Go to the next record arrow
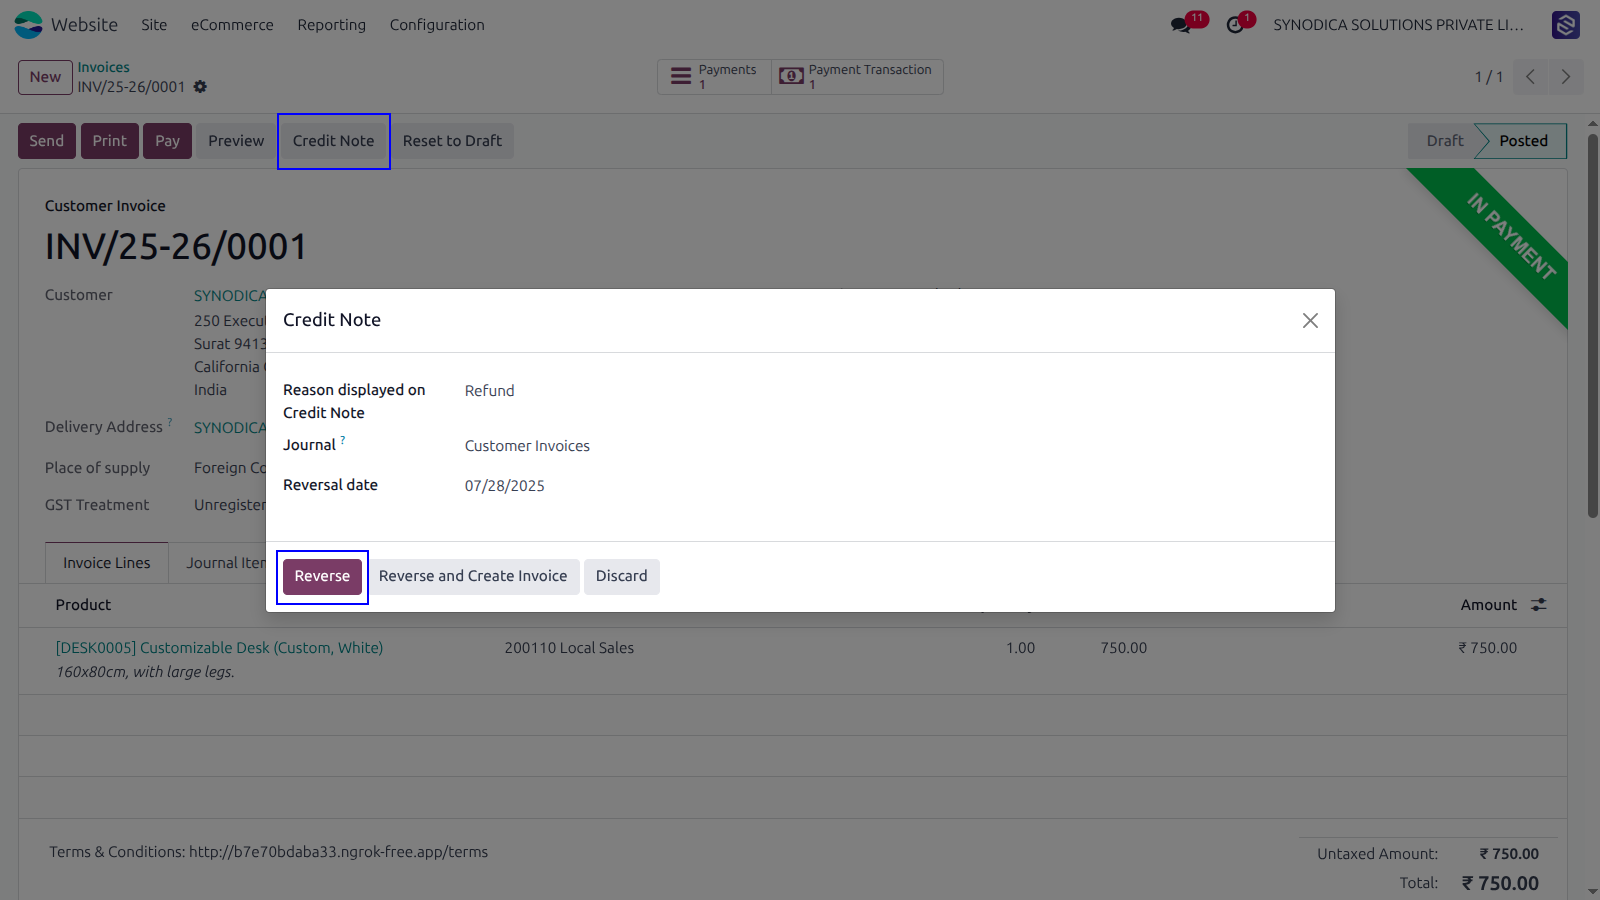The height and width of the screenshot is (900, 1600). click(1566, 77)
